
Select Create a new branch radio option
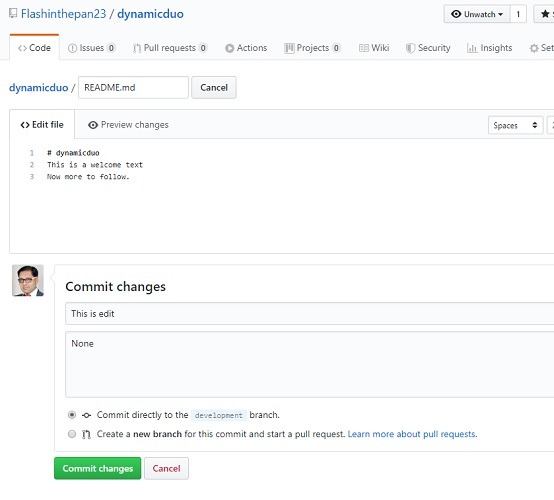click(x=72, y=434)
